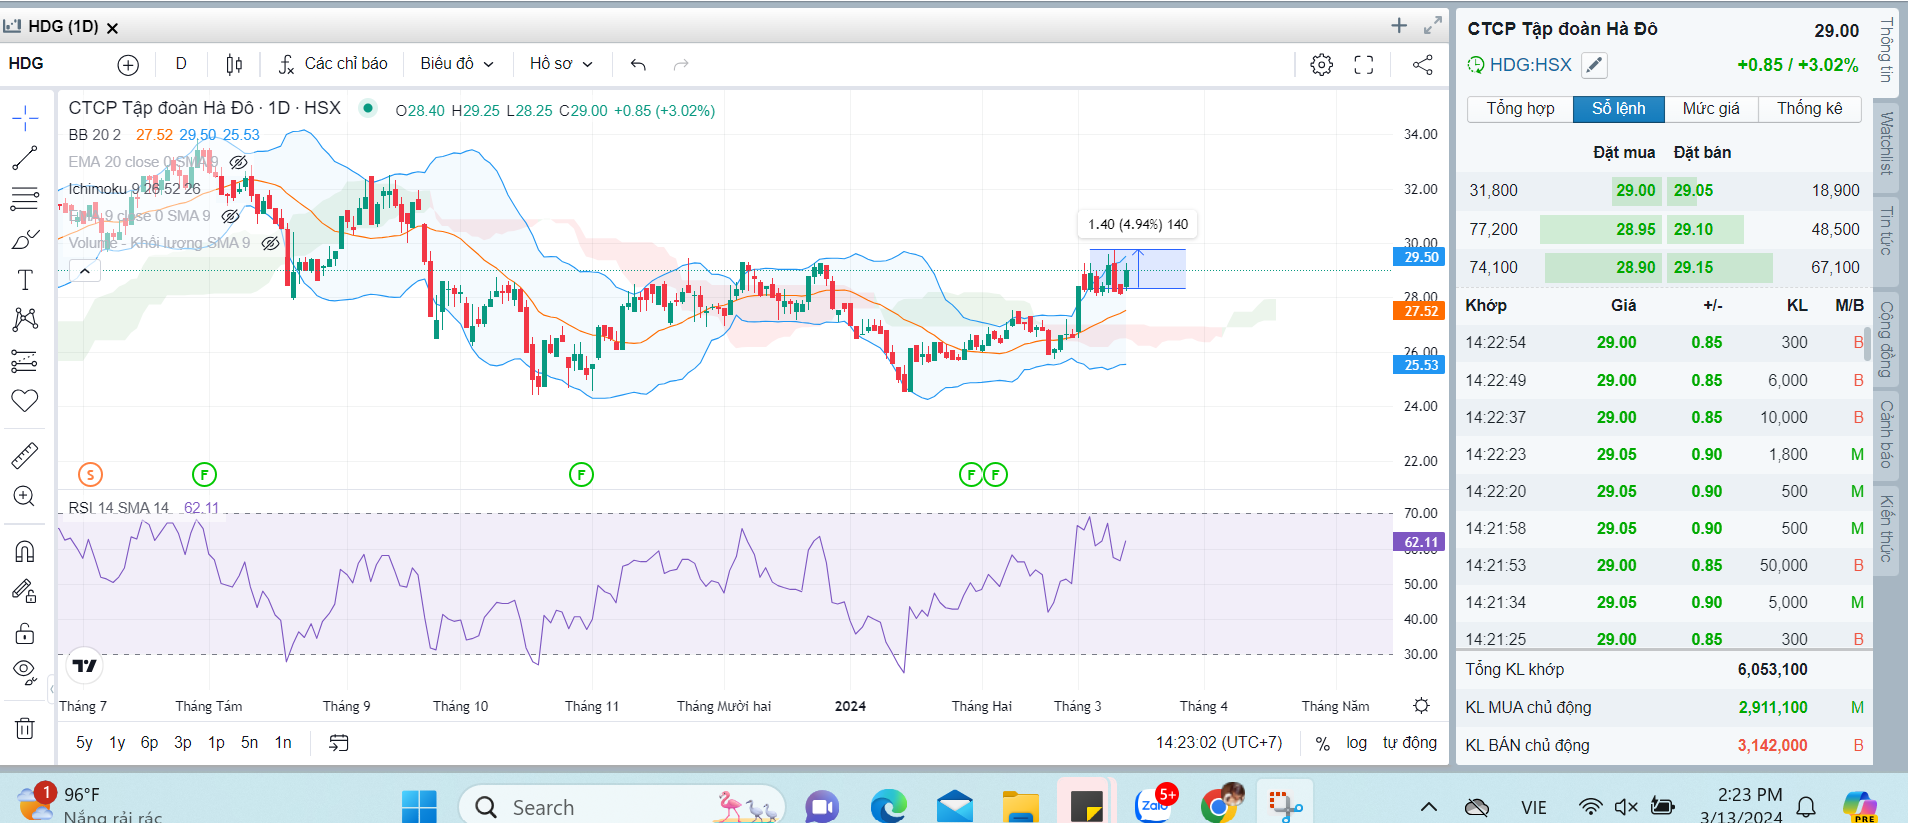This screenshot has height=823, width=1908.
Task: Open the 14:23:02 (UTC+7) timezone menu
Action: (1219, 743)
